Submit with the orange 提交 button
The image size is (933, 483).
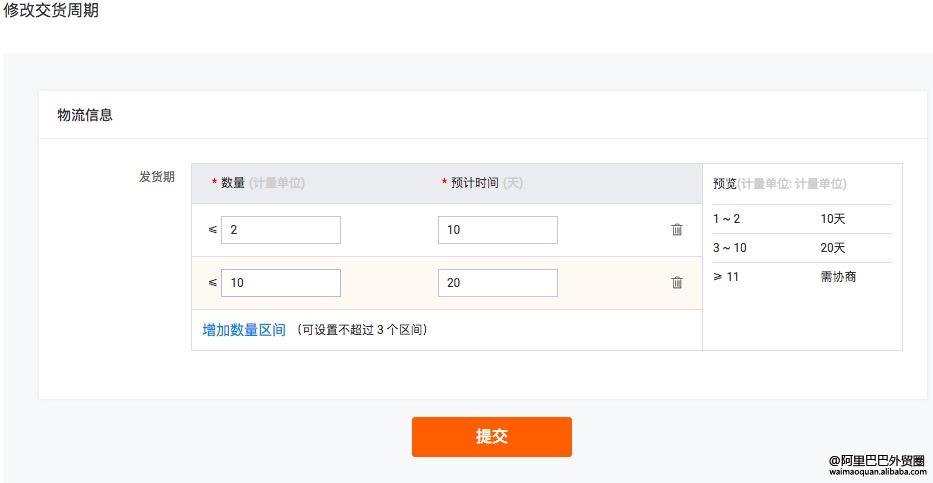point(491,437)
